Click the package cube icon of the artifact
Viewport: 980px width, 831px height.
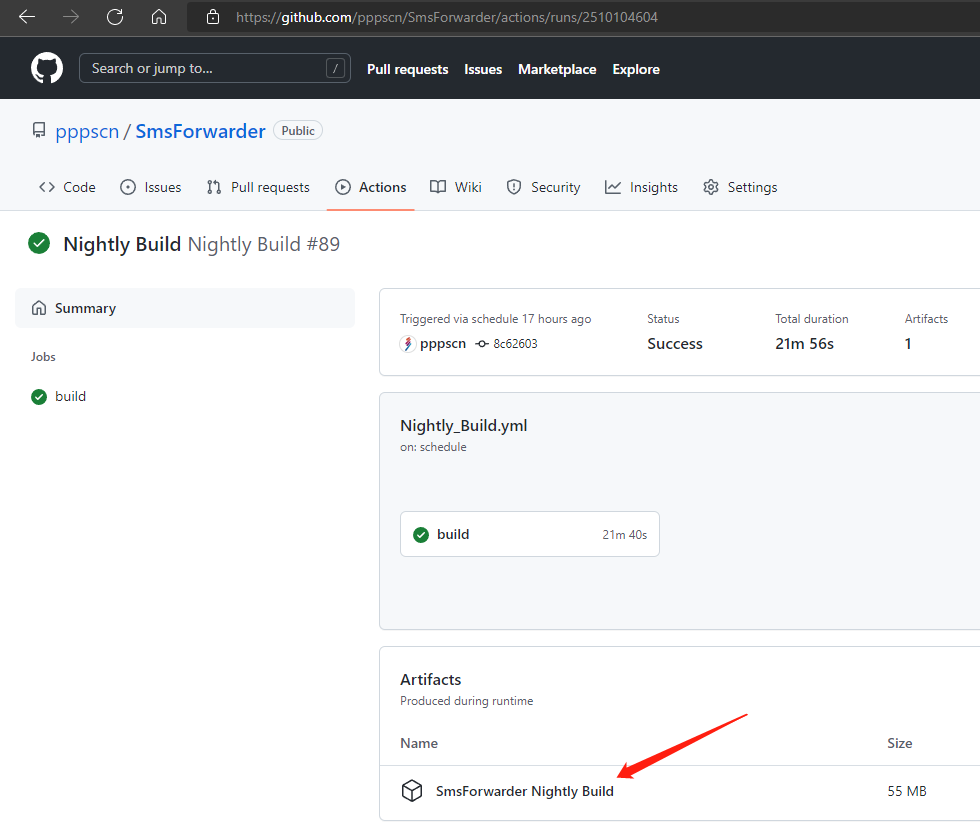point(412,790)
